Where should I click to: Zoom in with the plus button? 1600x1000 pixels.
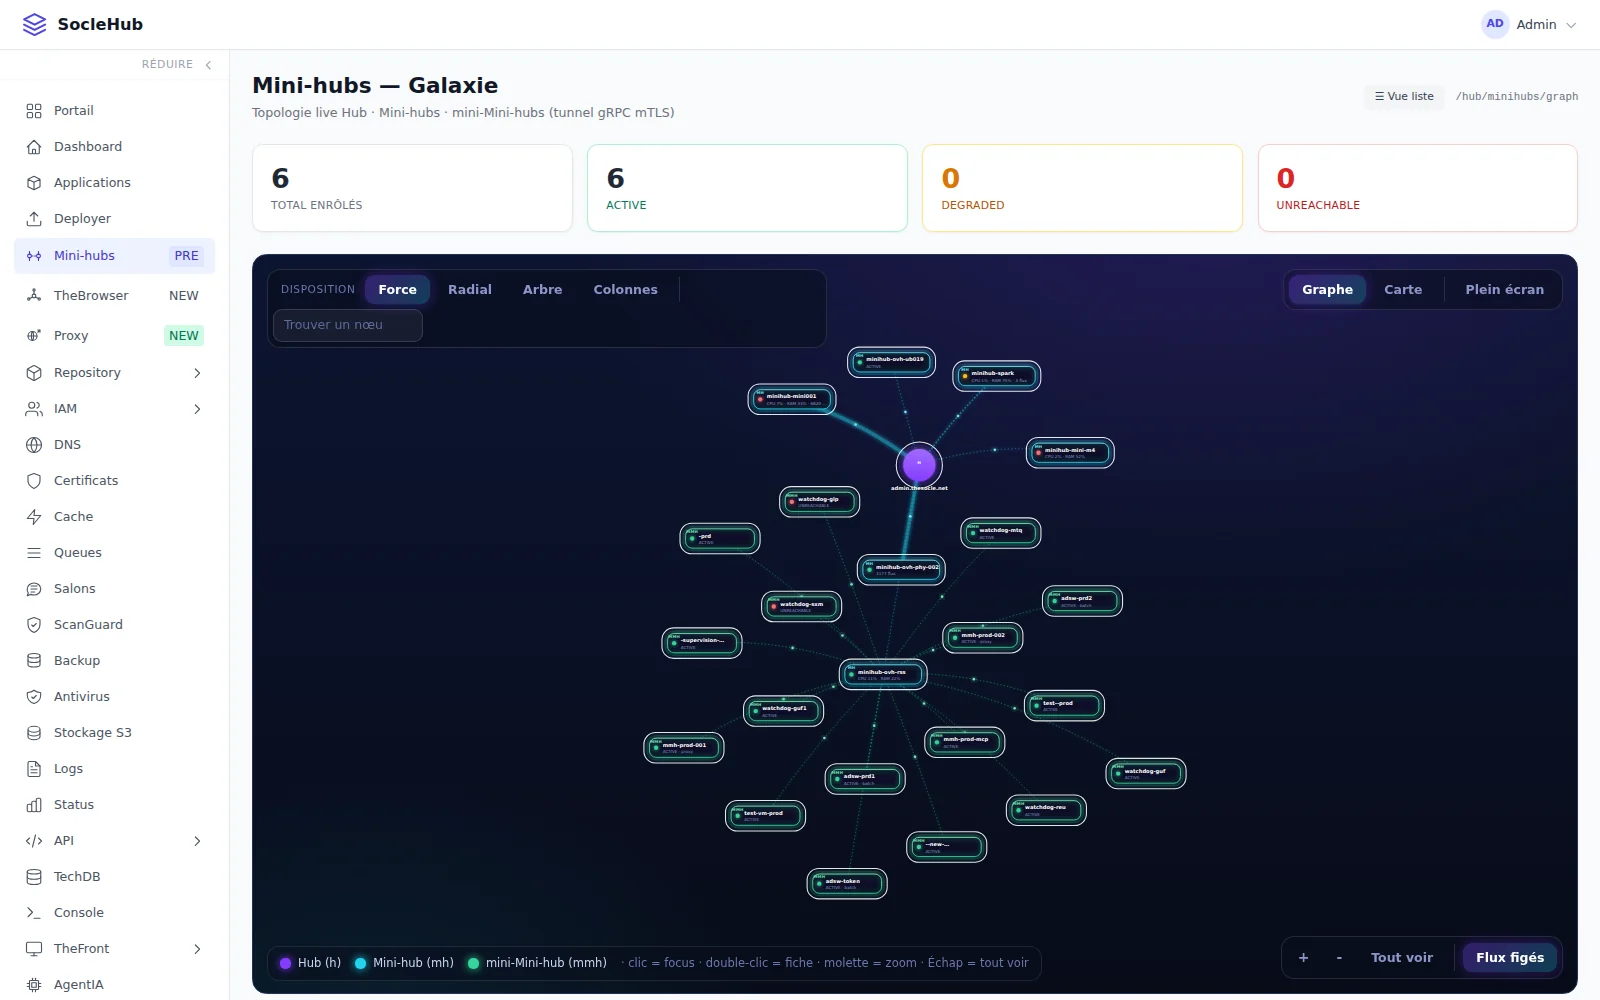pos(1303,958)
